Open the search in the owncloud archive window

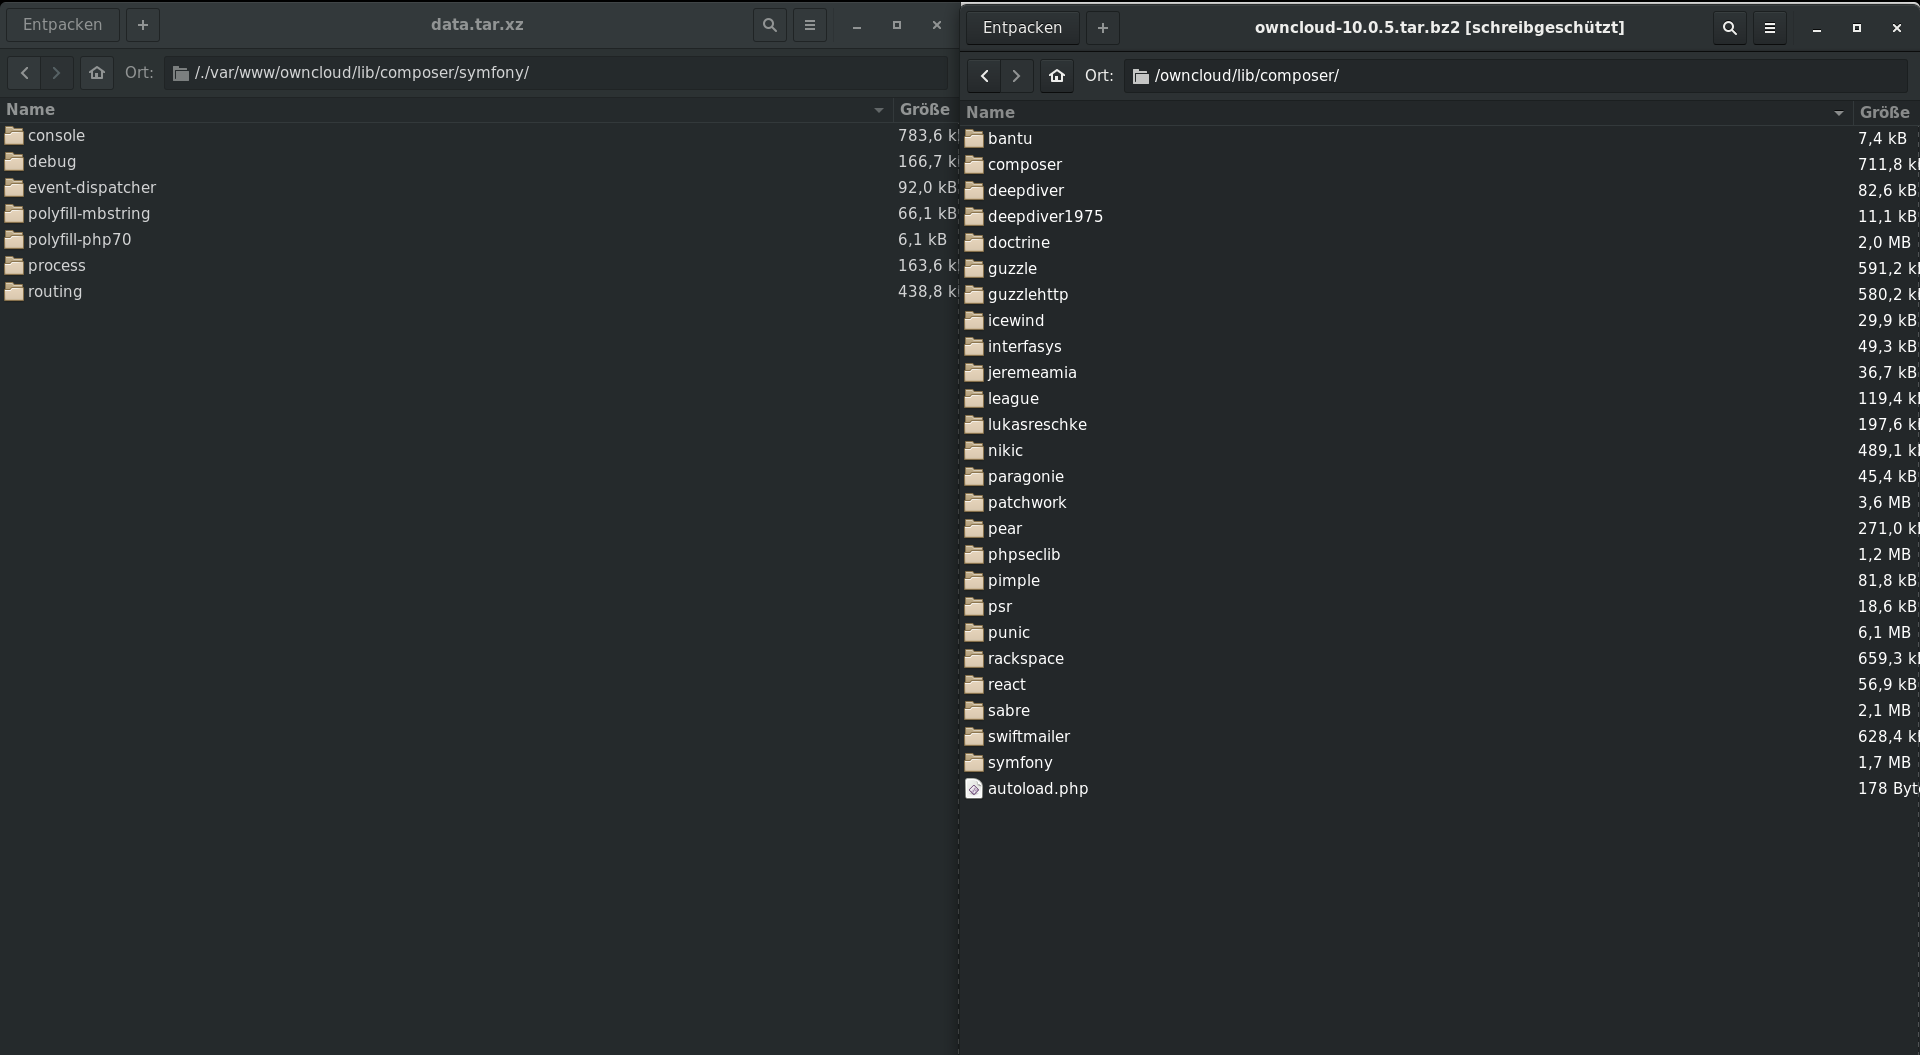point(1728,28)
